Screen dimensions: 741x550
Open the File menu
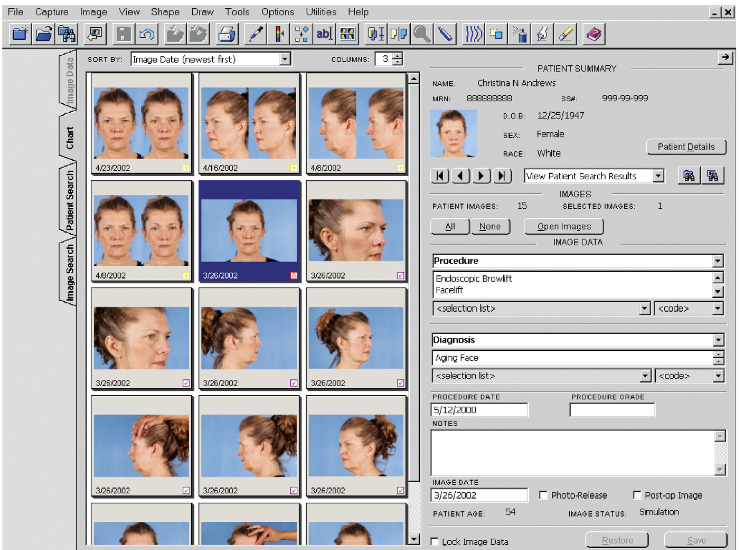(x=15, y=12)
